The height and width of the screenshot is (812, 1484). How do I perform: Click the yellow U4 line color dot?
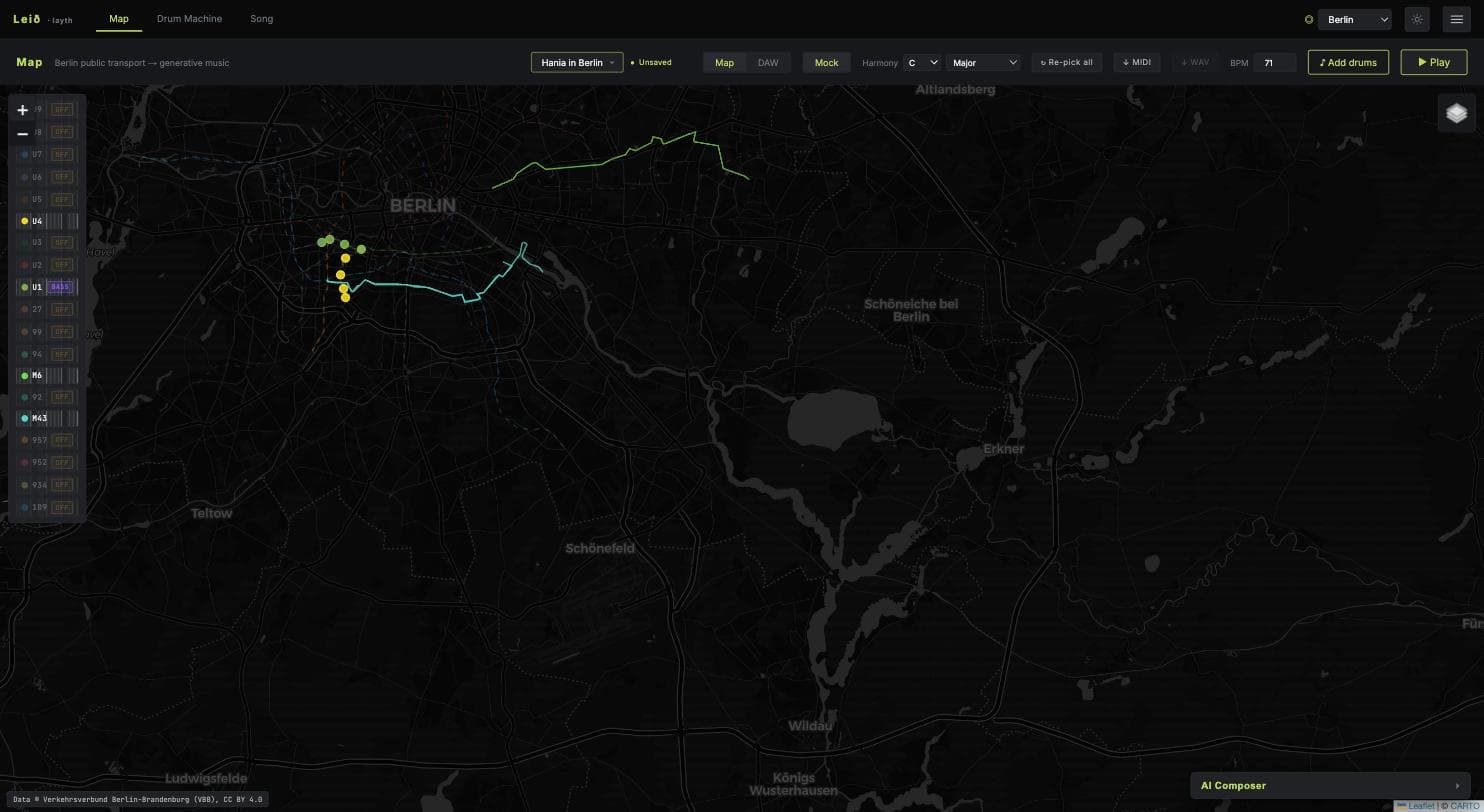(25, 221)
